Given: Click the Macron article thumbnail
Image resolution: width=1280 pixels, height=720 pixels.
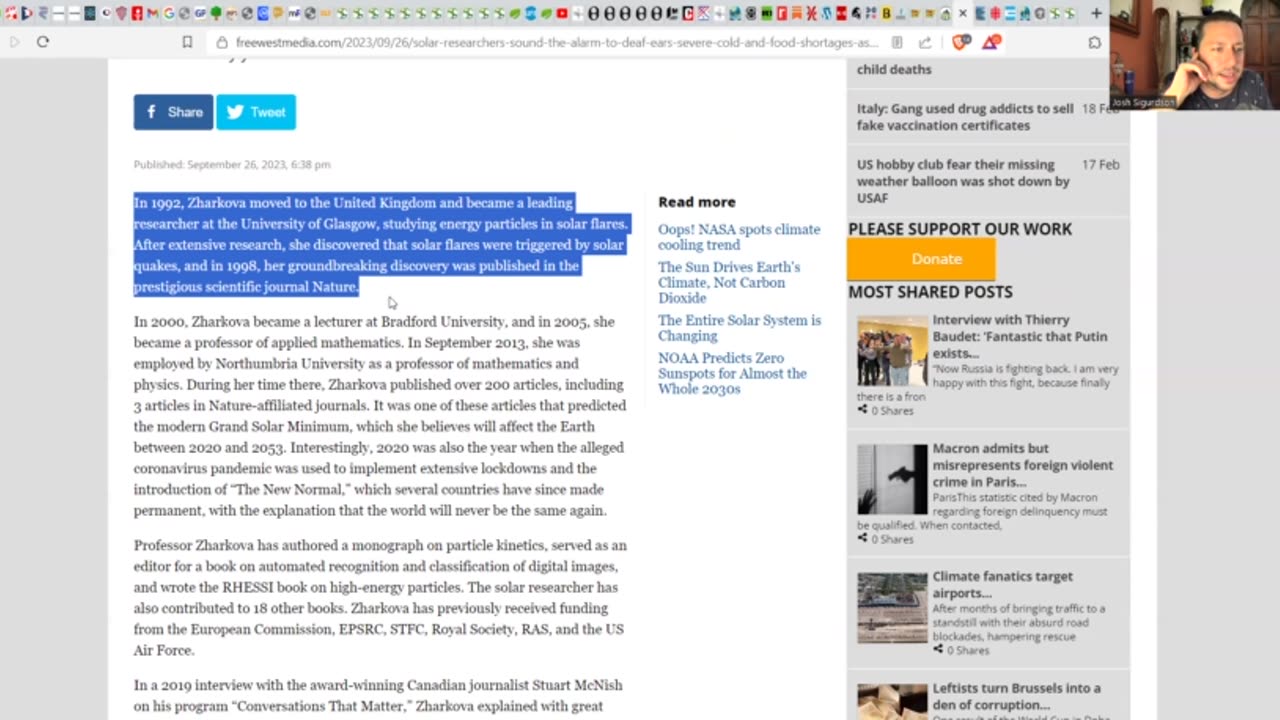Looking at the screenshot, I should click(x=892, y=479).
